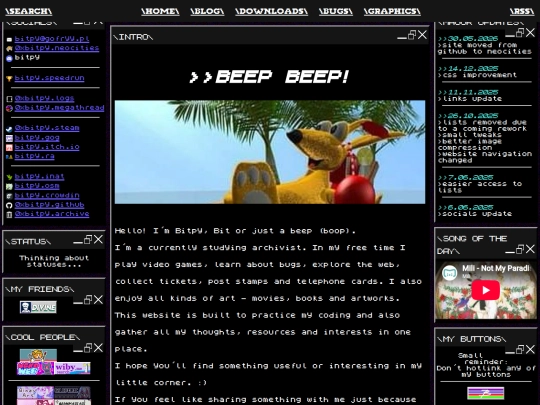The width and height of the screenshot is (540, 405).
Task: Close the MAJOR UPDATES panel
Action: pos(530,33)
